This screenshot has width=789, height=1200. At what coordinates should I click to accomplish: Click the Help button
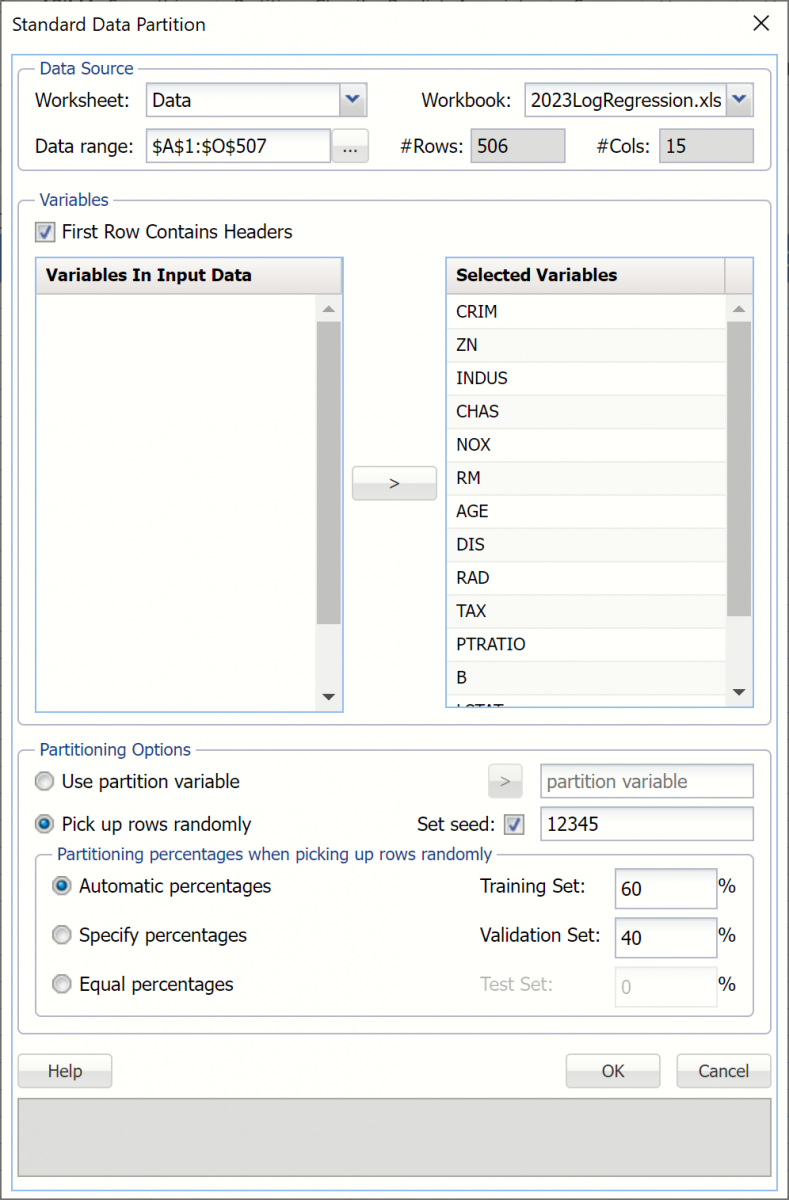pyautogui.click(x=65, y=1071)
